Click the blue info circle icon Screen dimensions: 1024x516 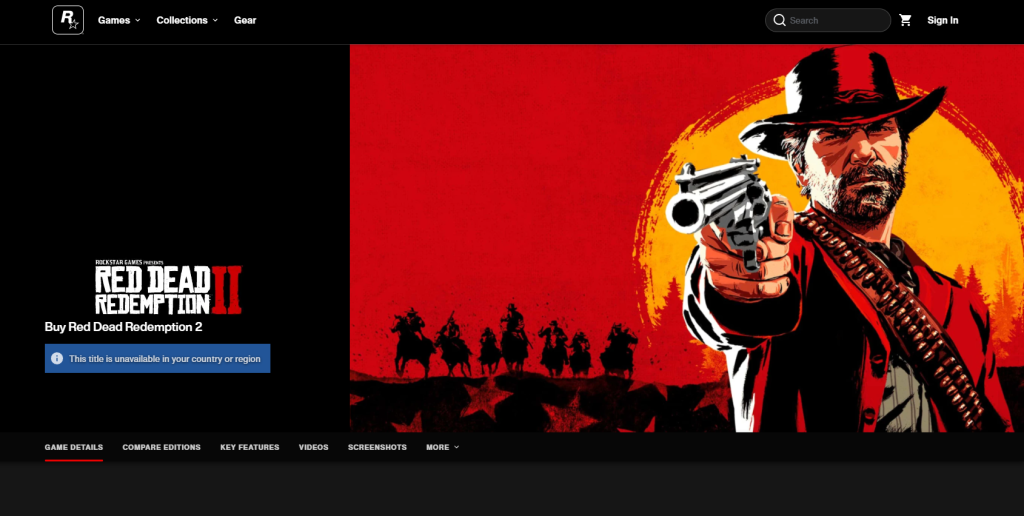point(57,358)
